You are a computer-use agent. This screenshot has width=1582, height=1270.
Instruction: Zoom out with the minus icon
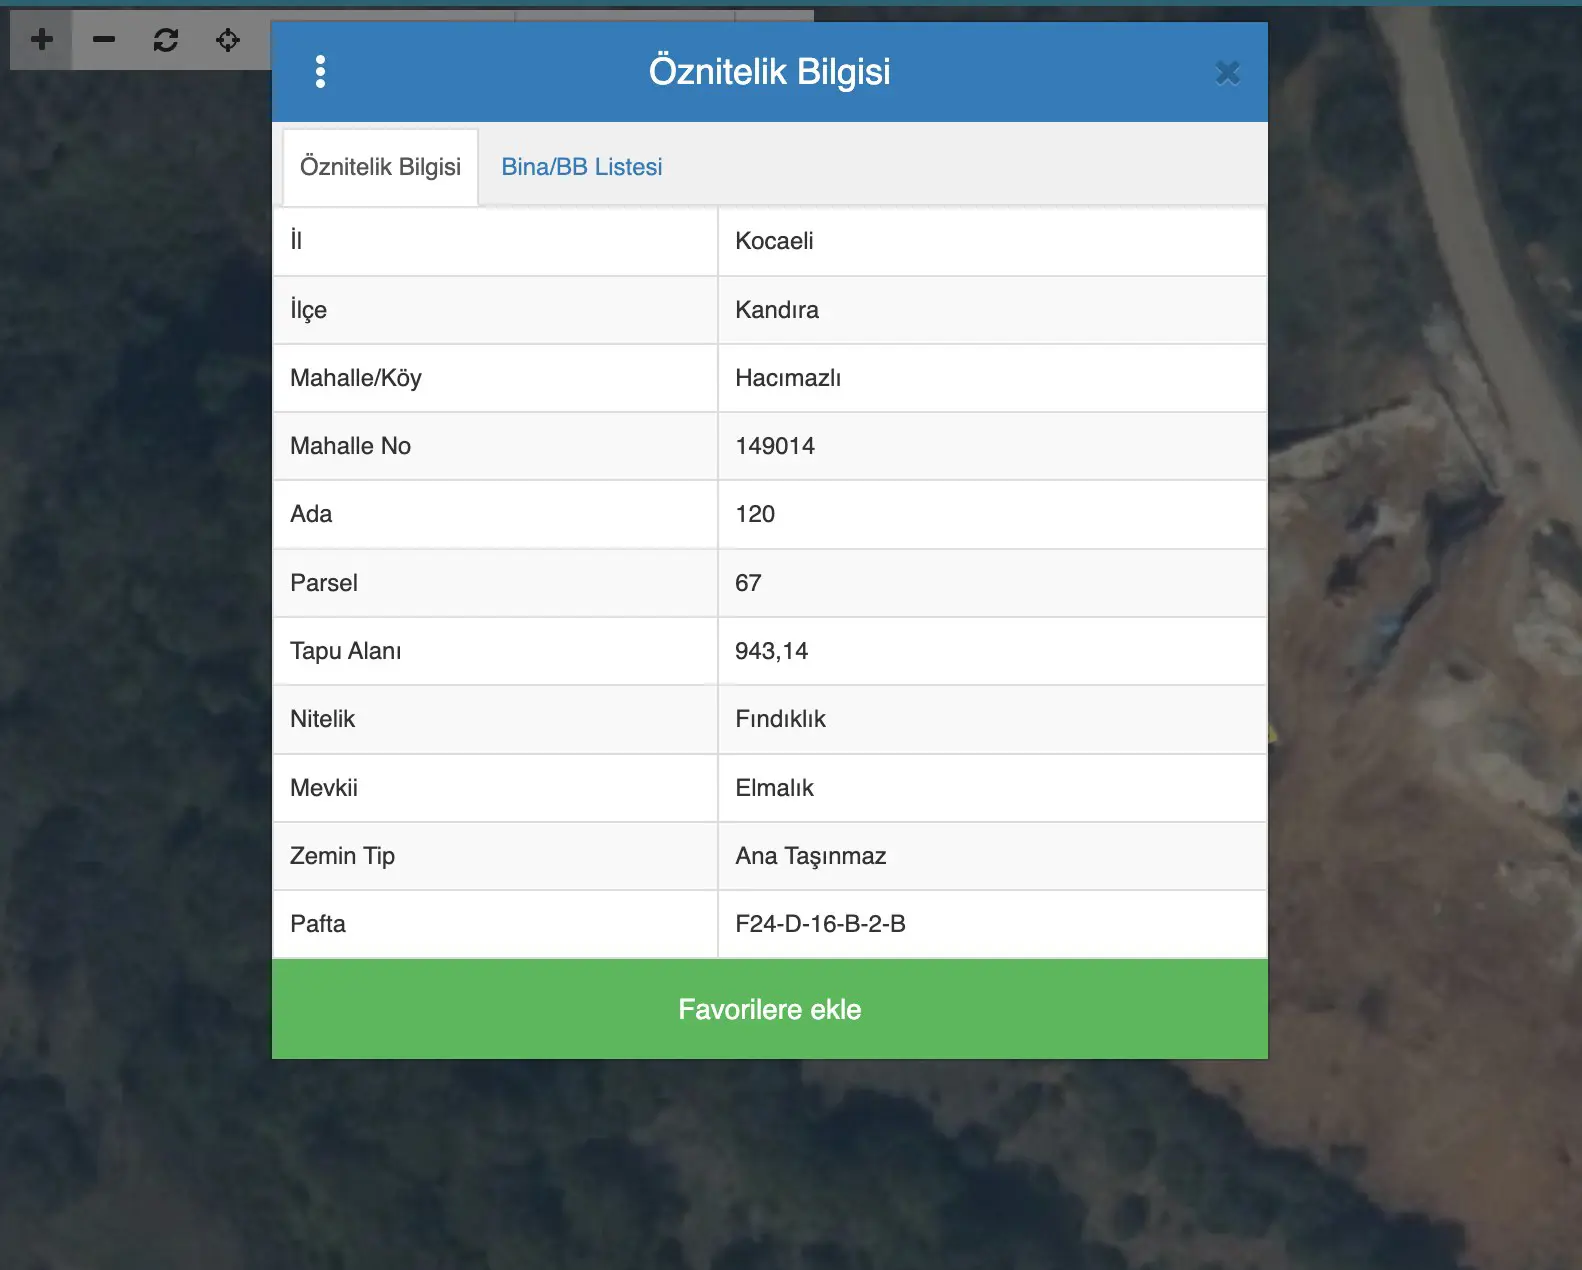pyautogui.click(x=104, y=40)
